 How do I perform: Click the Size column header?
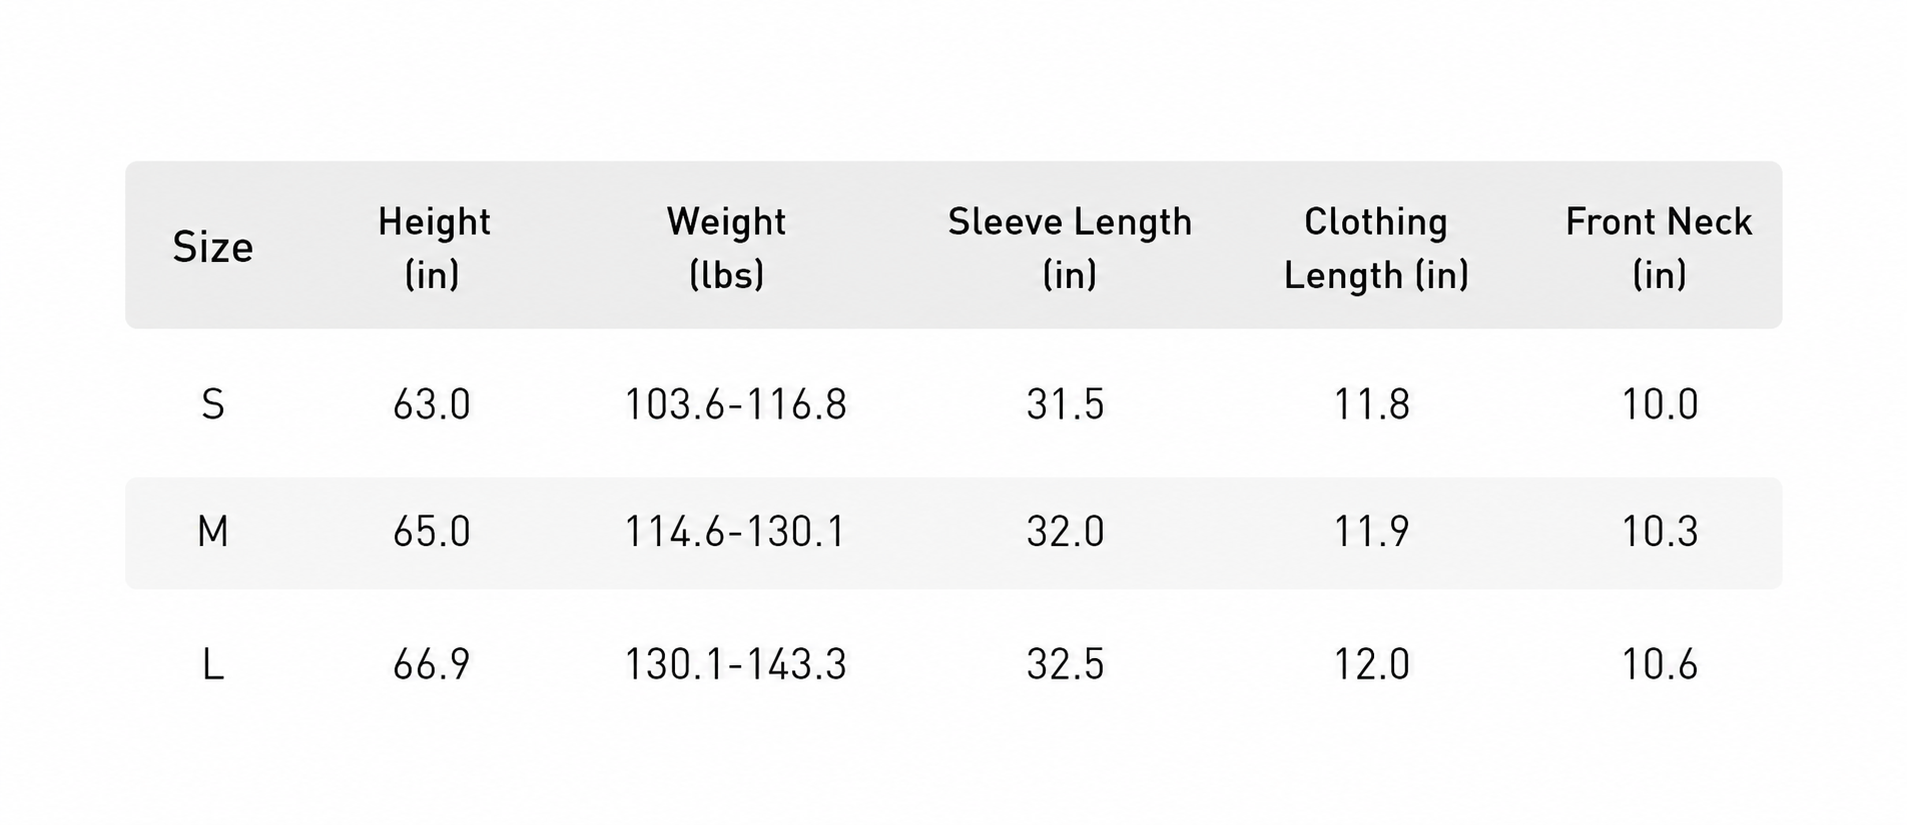coord(212,247)
